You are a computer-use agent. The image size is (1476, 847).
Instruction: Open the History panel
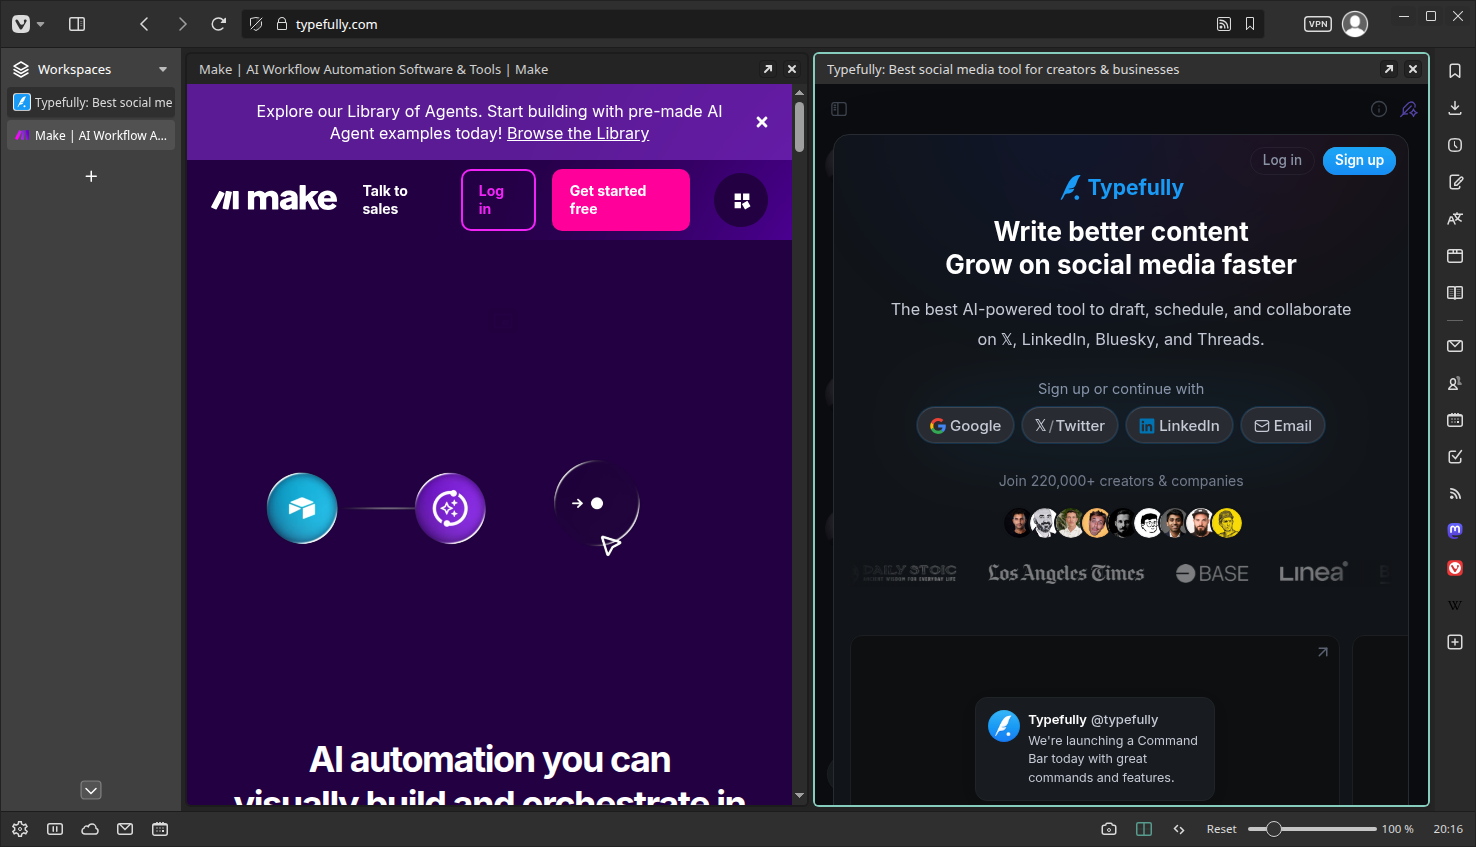[1455, 145]
